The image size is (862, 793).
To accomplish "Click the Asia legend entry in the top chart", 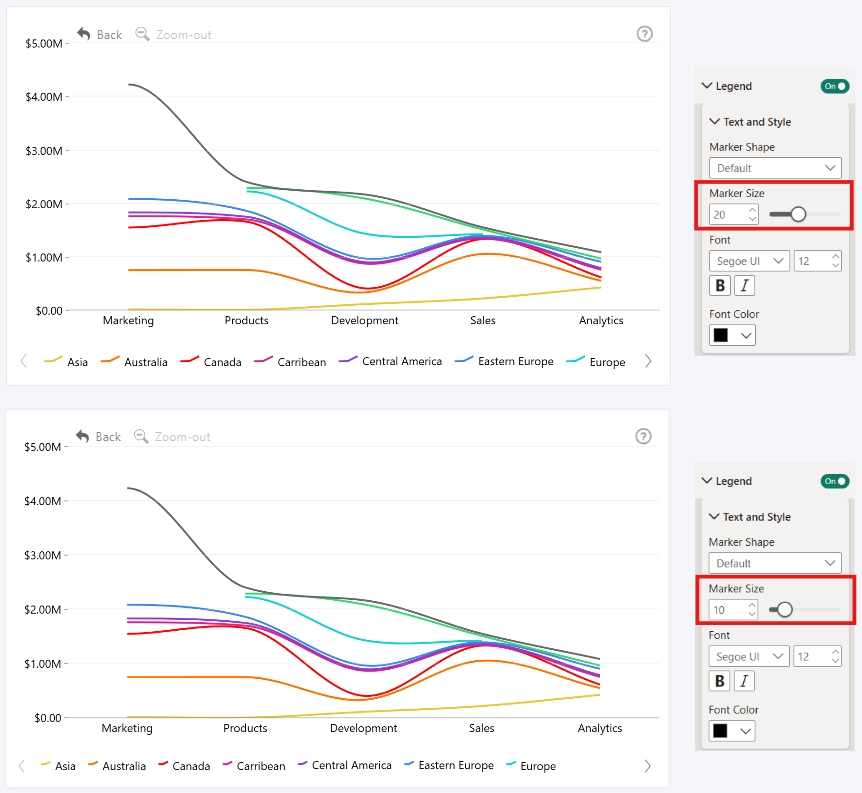I will (66, 362).
